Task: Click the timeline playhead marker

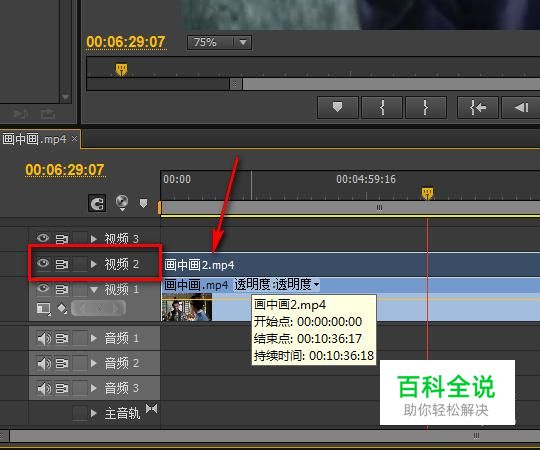Action: 427,193
